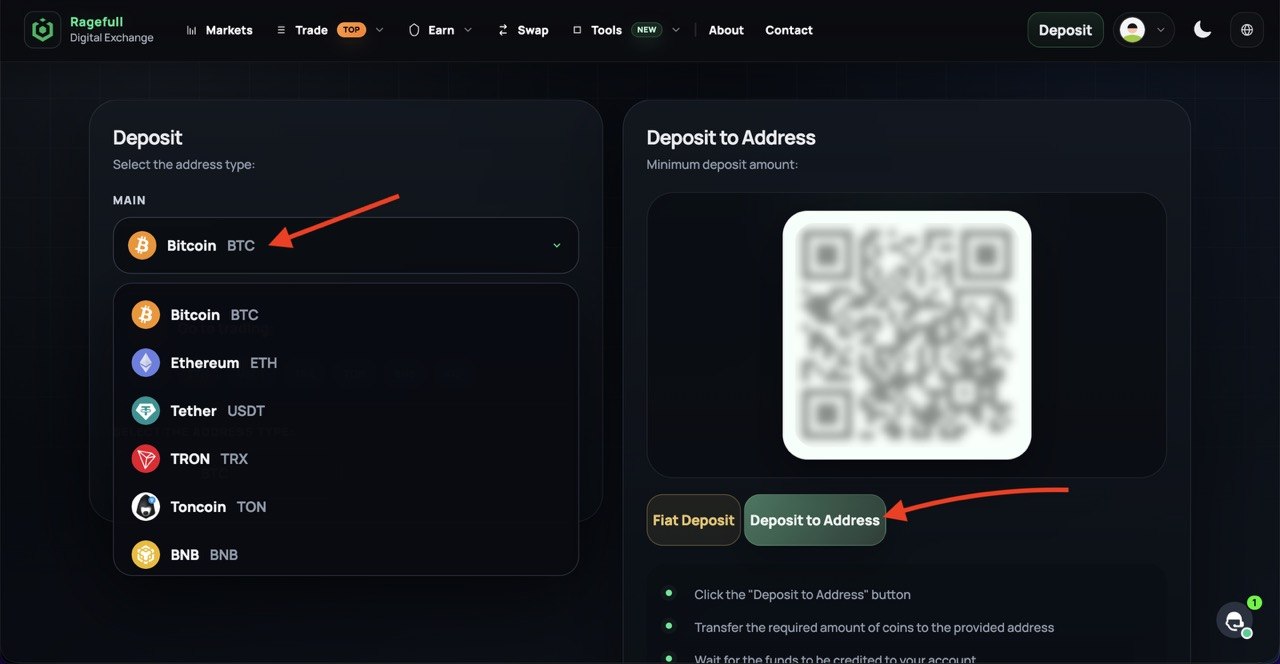Expand the account menu chevron

pos(1160,30)
